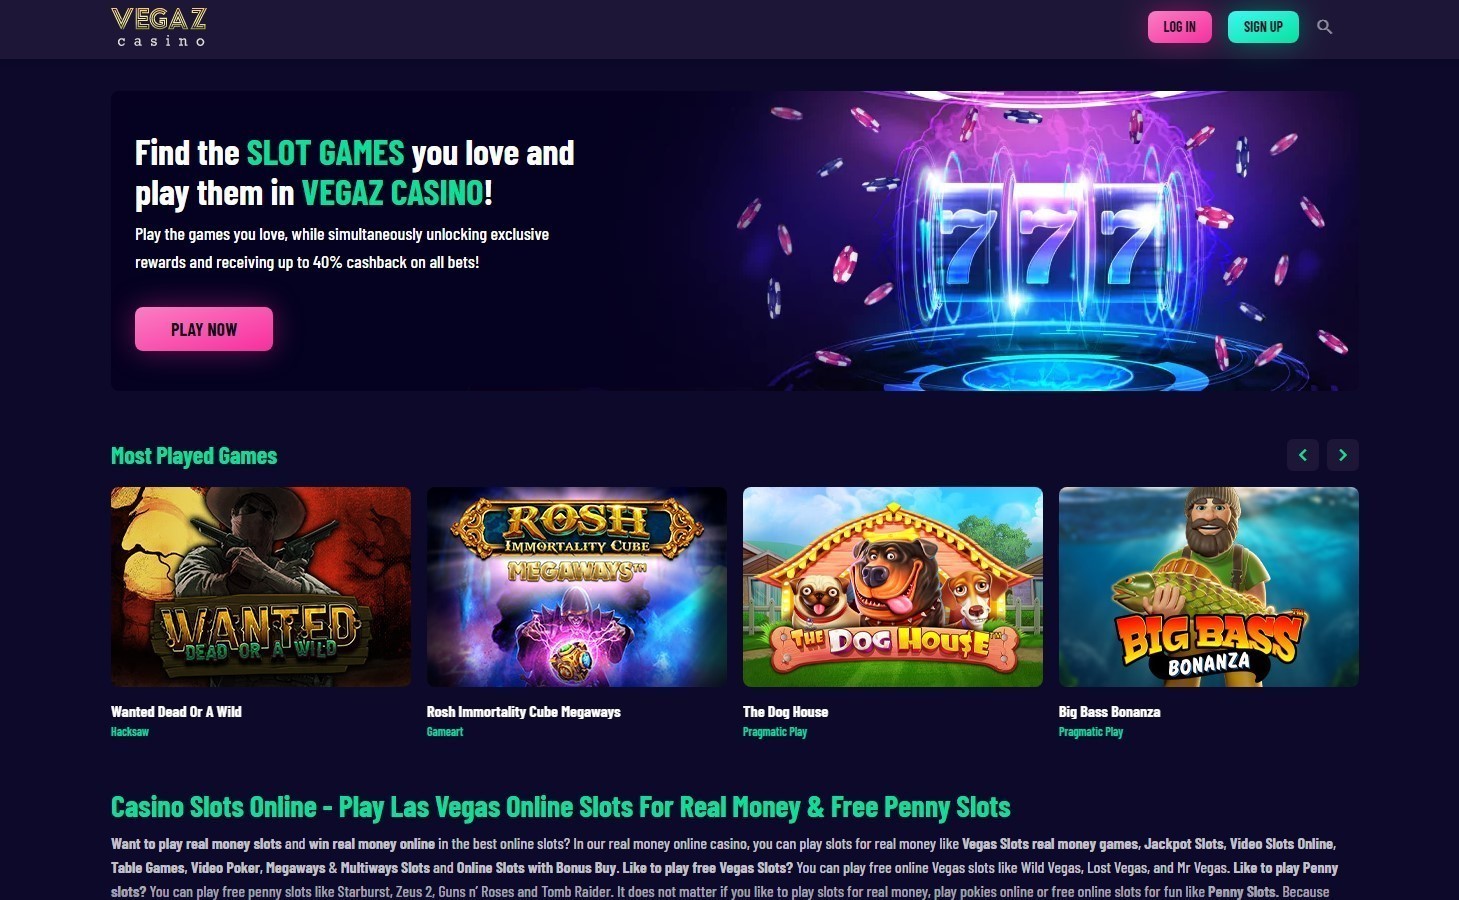Image resolution: width=1459 pixels, height=900 pixels.
Task: Open Wanted Dead Or A Wild thumbnail
Action: (x=261, y=587)
